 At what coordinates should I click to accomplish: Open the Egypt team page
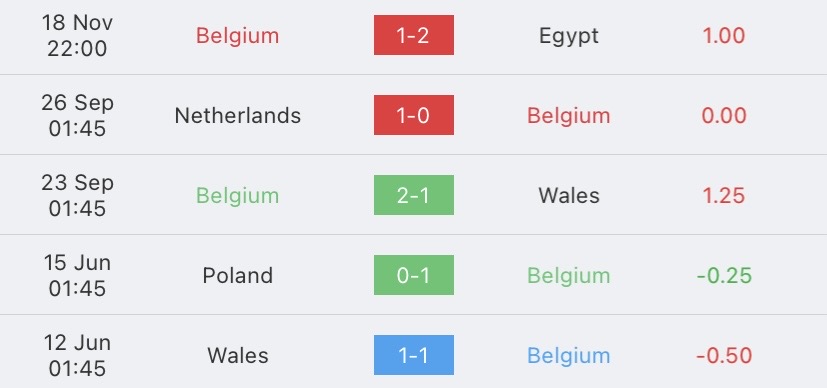tap(569, 36)
